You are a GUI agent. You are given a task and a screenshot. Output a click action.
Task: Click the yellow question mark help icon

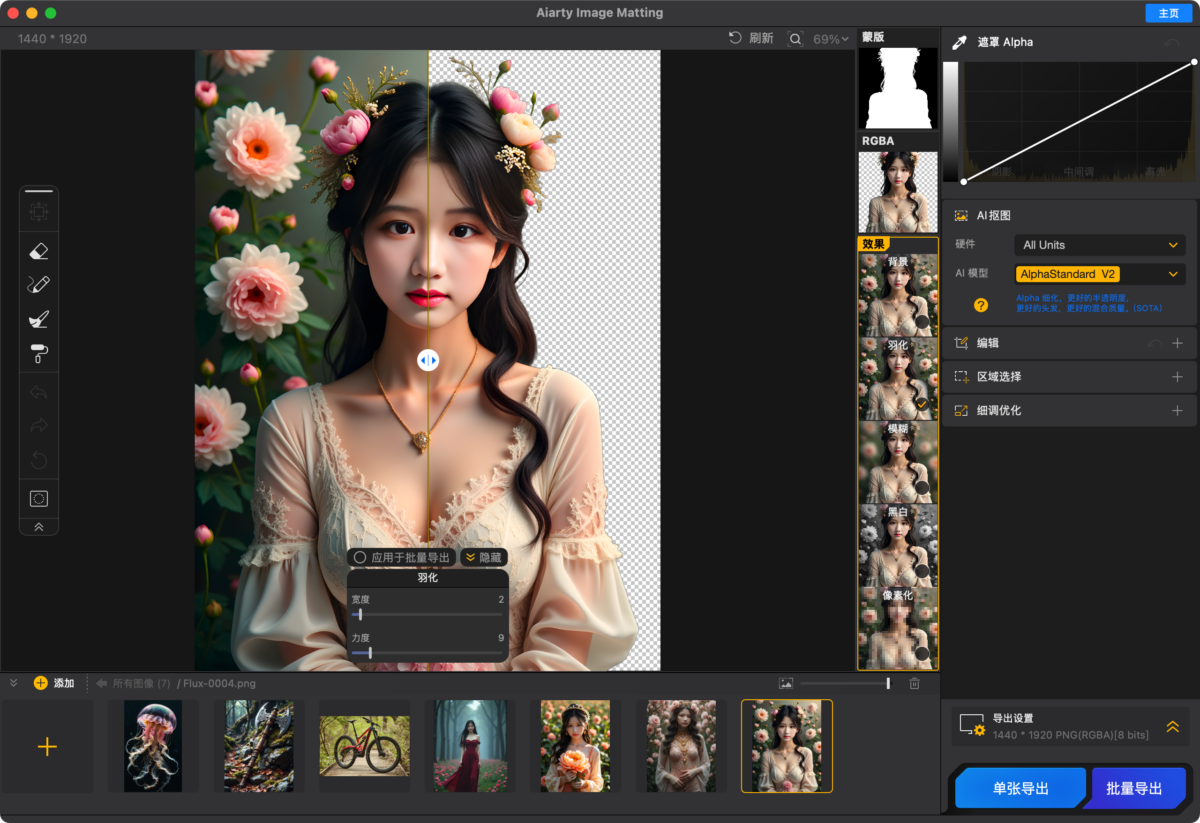click(981, 305)
